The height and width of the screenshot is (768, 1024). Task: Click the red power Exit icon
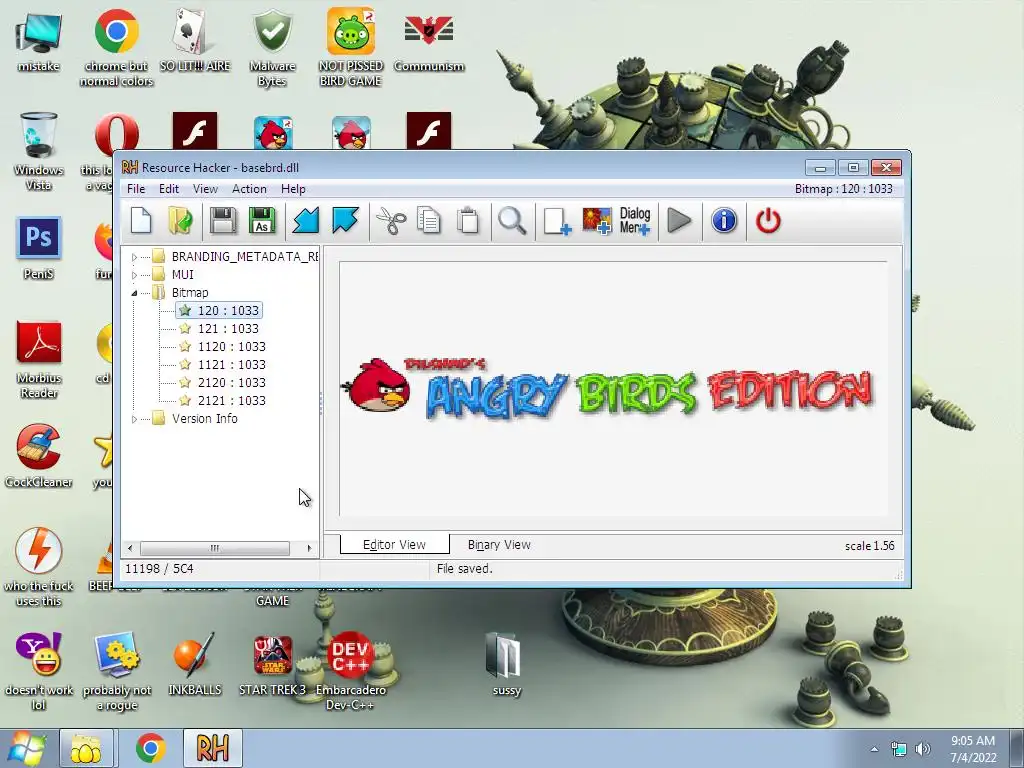768,221
